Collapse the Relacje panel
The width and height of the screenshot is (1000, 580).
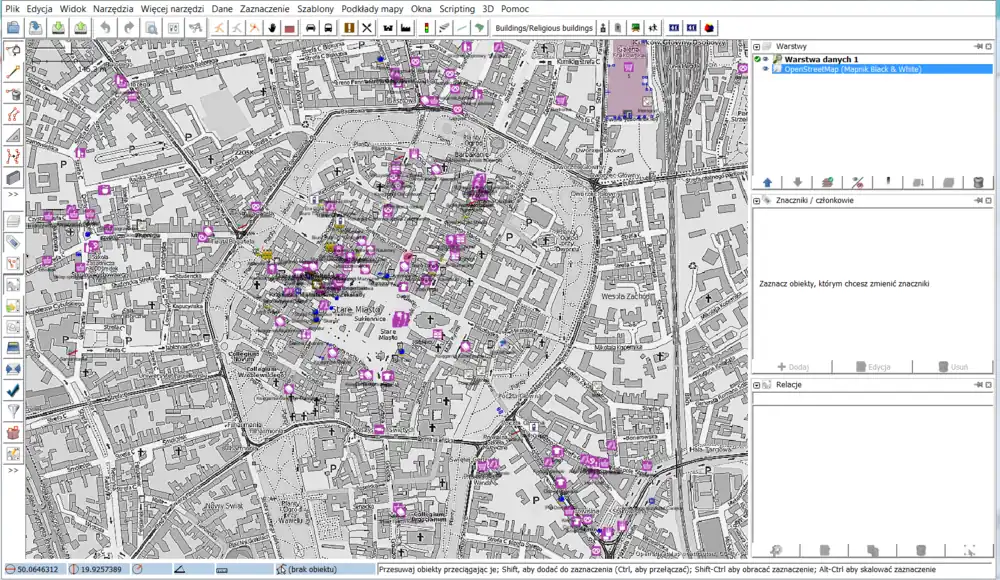[x=757, y=385]
